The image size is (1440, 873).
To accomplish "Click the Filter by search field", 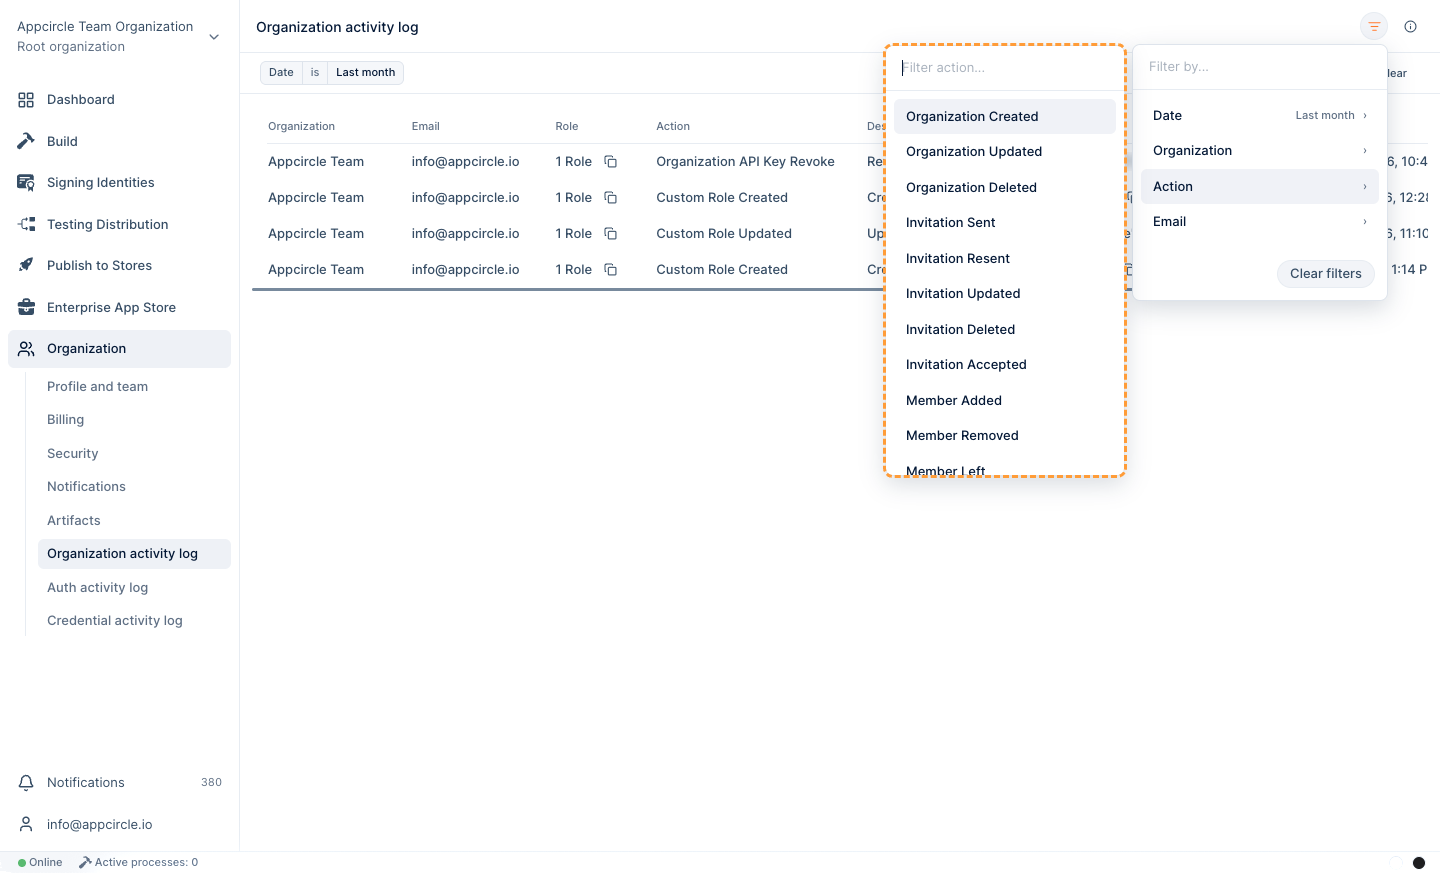I will point(1259,67).
